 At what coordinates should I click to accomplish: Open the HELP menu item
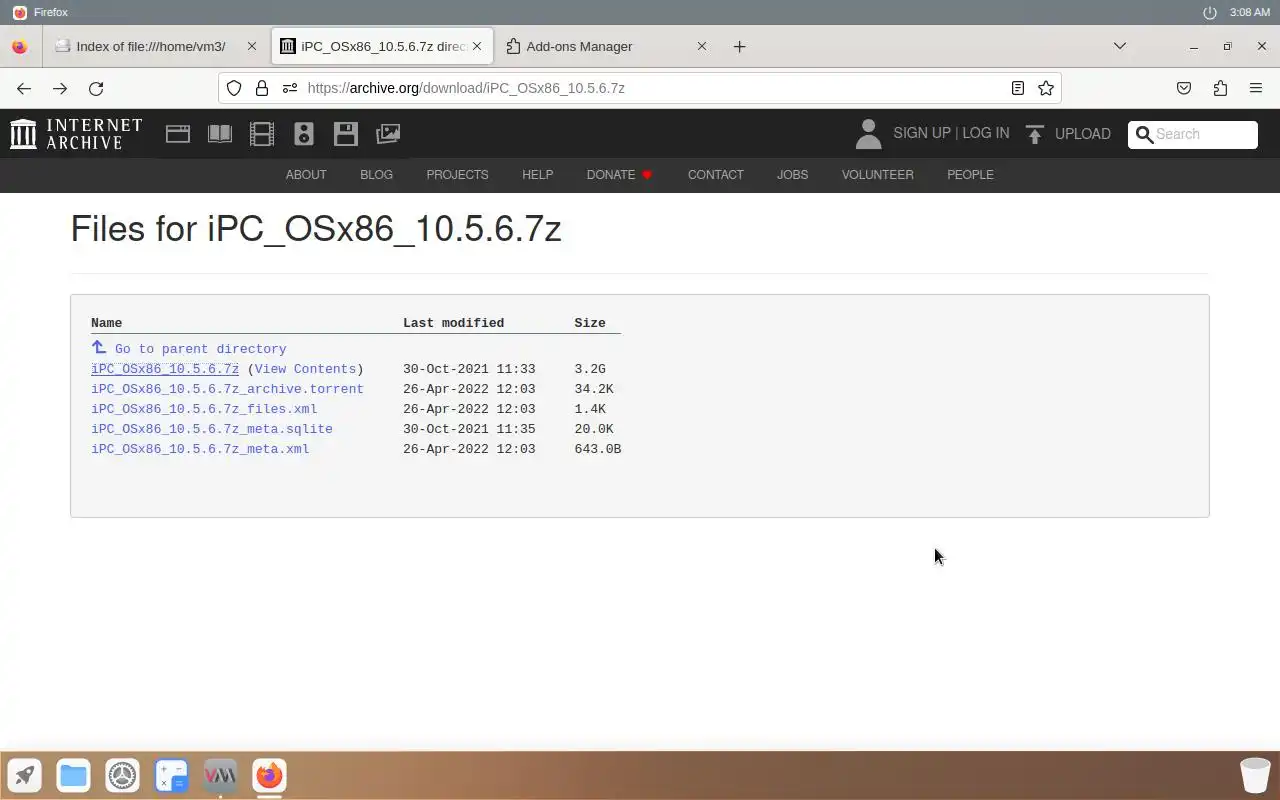537,175
